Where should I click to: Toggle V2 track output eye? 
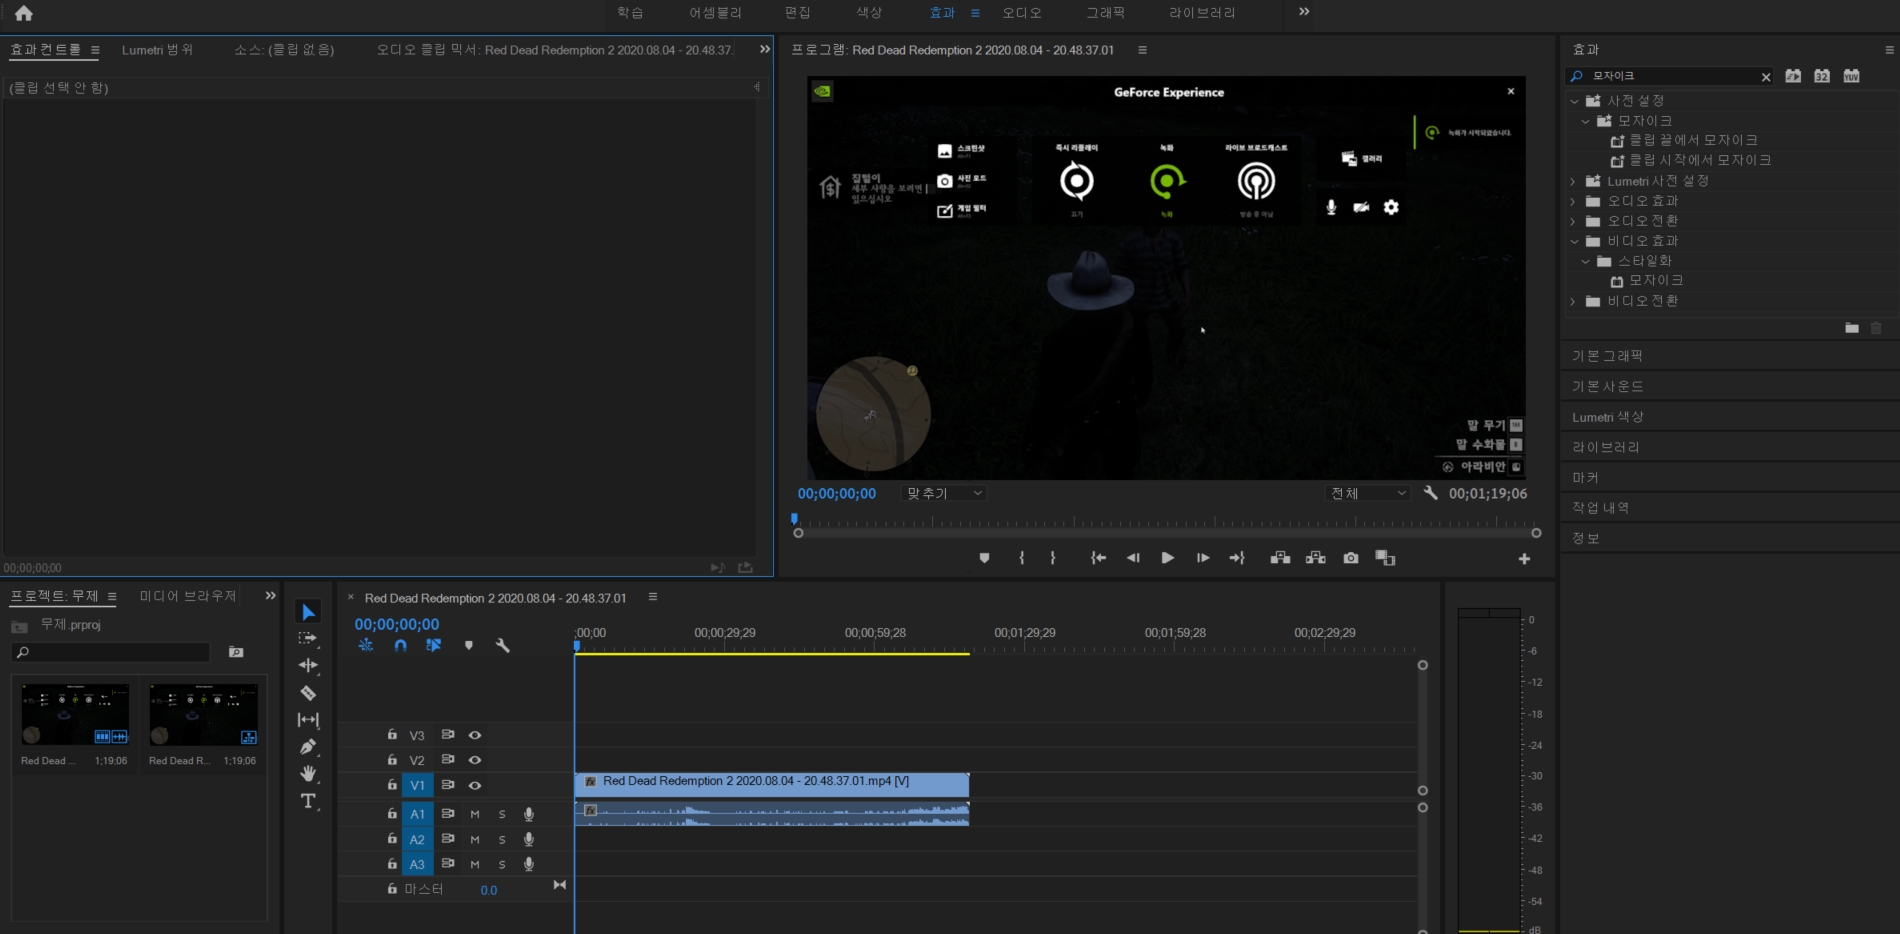click(475, 760)
